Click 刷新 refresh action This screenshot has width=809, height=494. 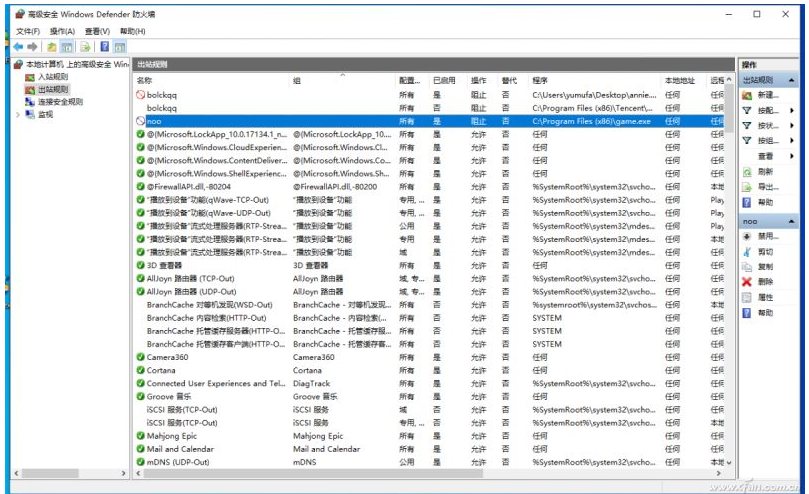tap(765, 171)
